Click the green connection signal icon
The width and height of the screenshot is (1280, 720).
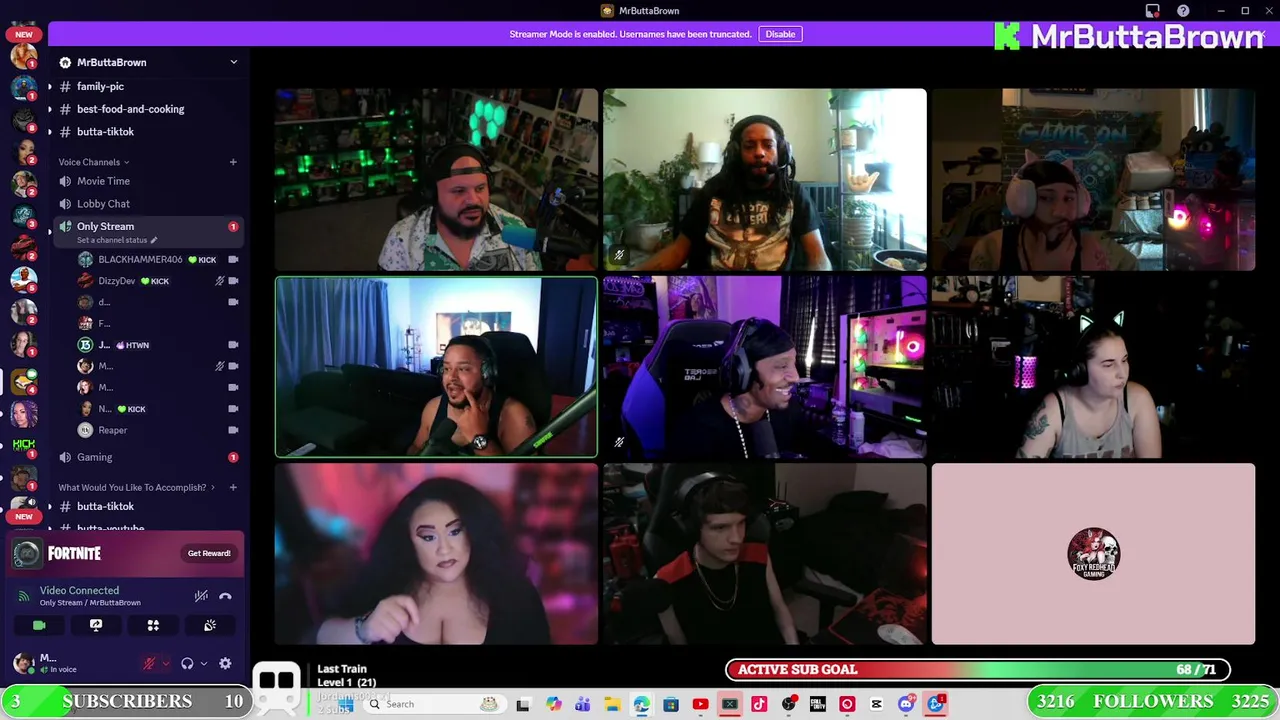pos(24,596)
